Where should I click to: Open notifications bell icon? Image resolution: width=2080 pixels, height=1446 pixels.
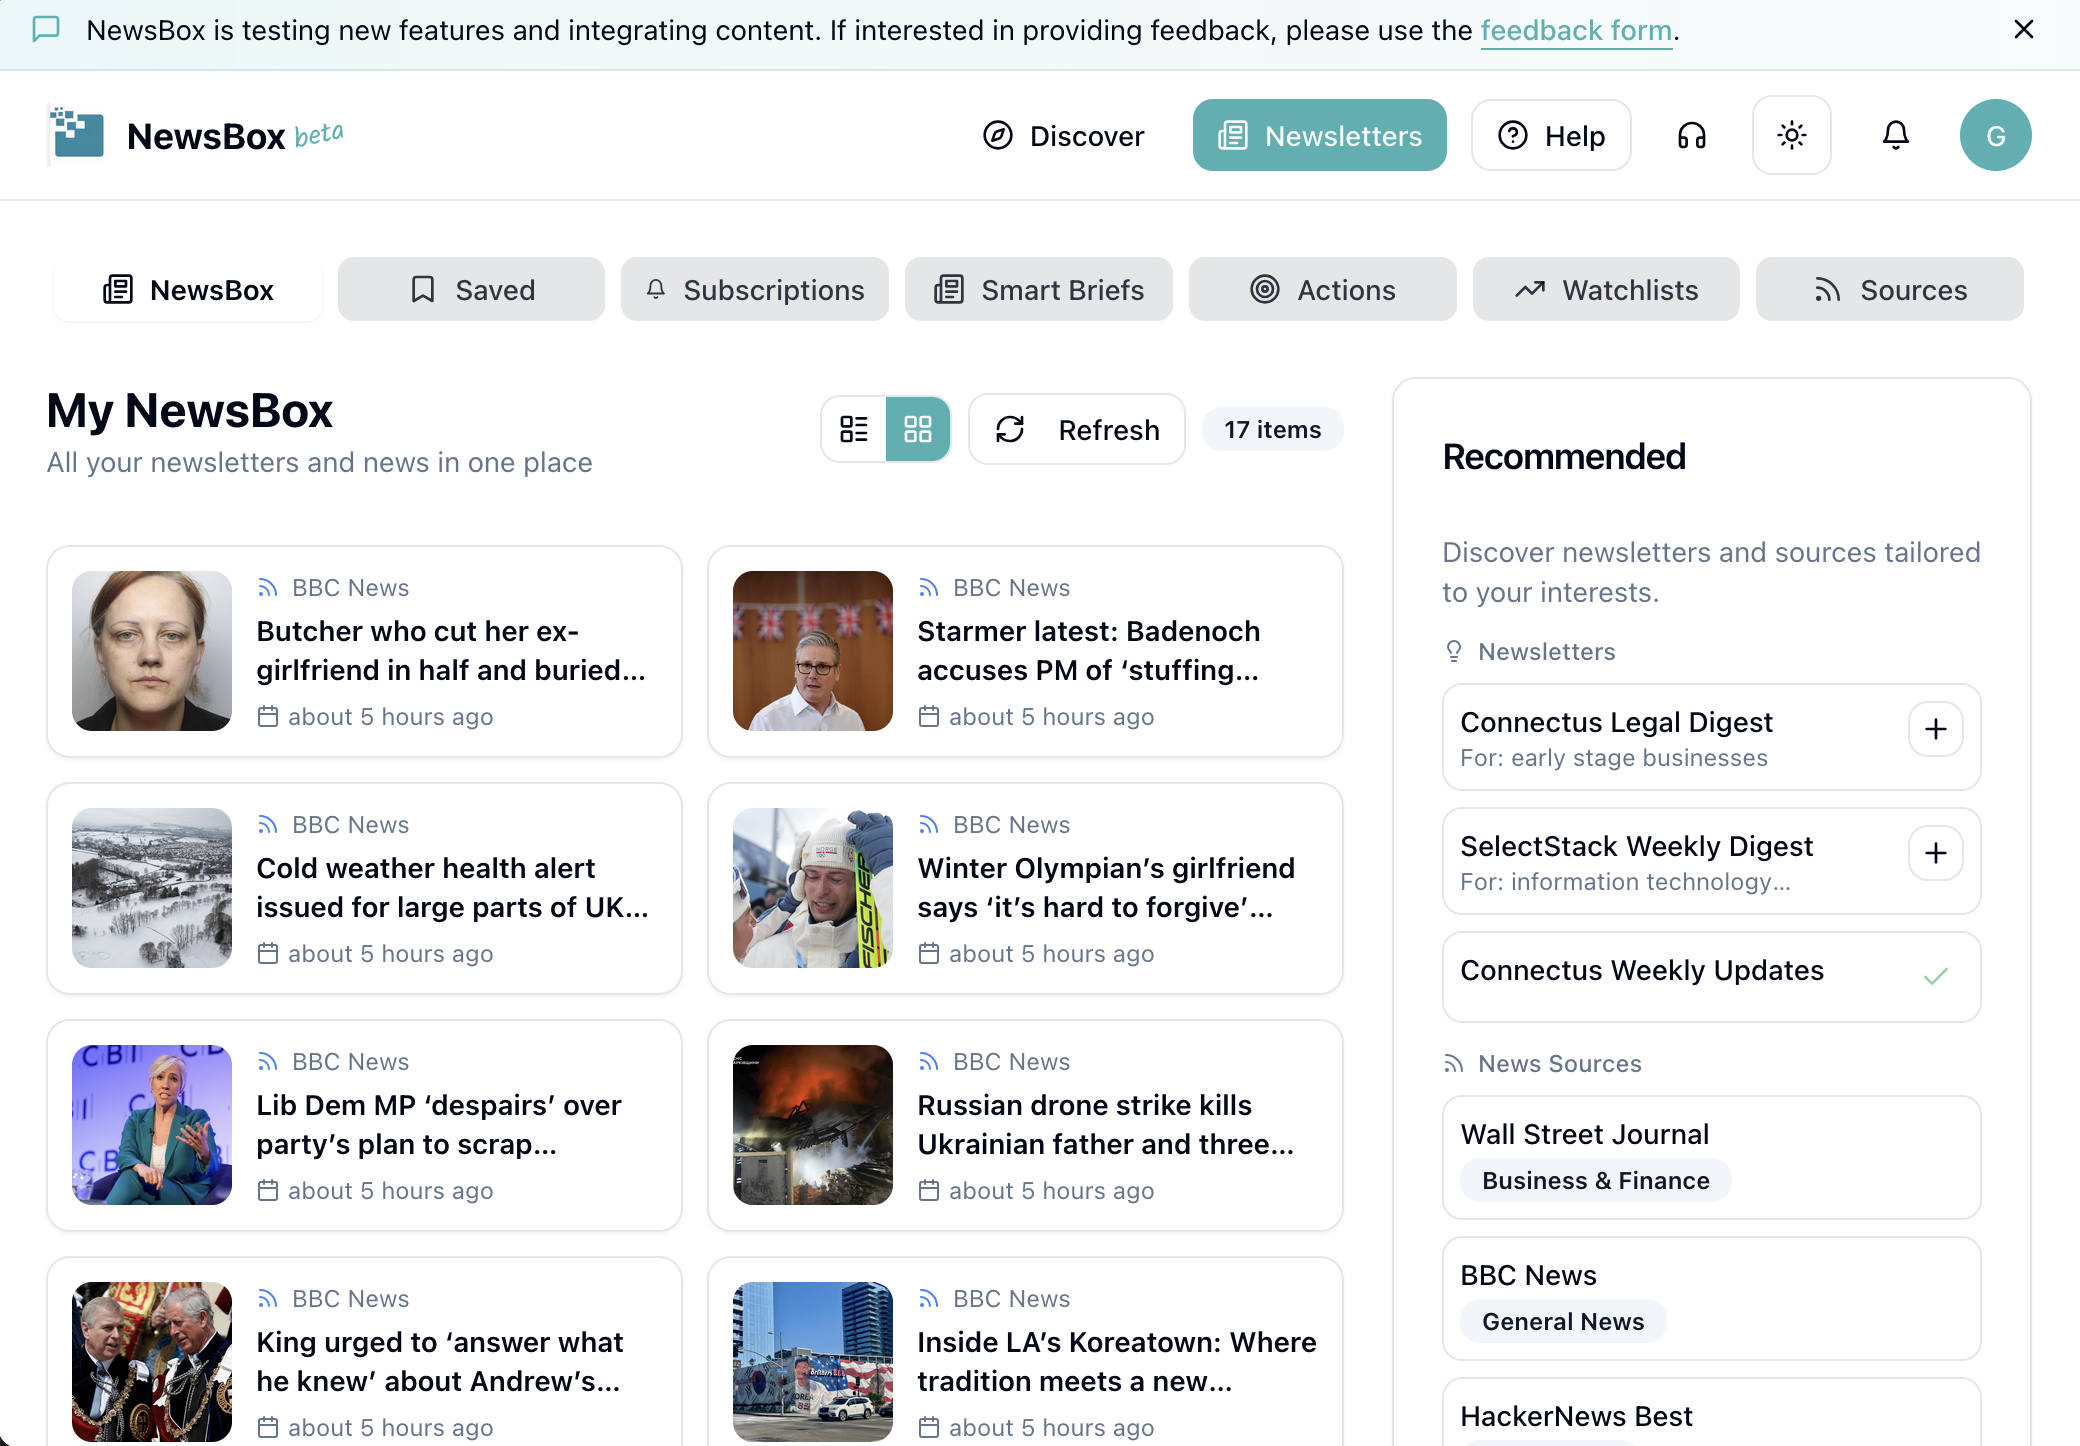coord(1895,135)
